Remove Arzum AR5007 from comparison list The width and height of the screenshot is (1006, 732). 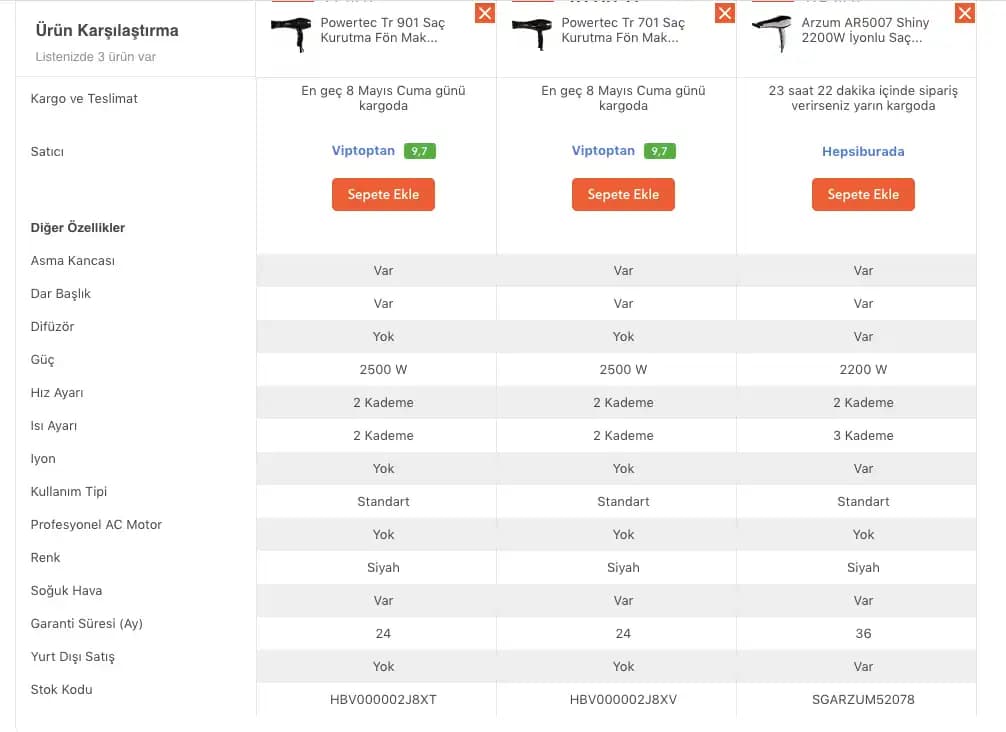pyautogui.click(x=965, y=13)
